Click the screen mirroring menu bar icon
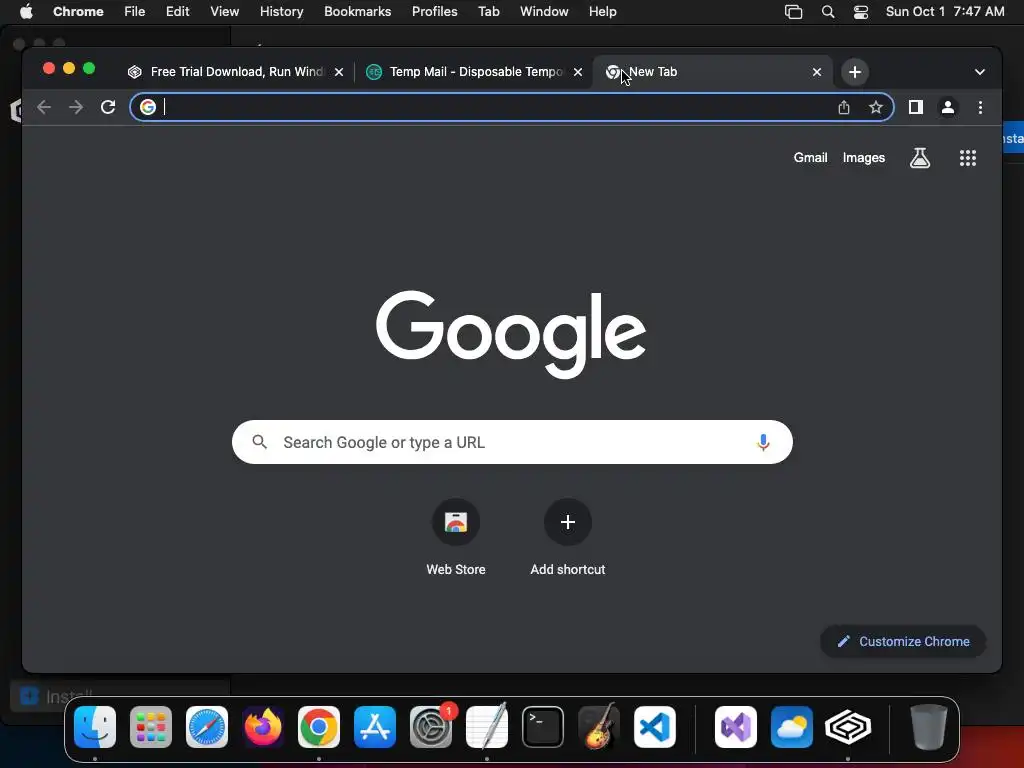This screenshot has height=768, width=1024. [793, 12]
